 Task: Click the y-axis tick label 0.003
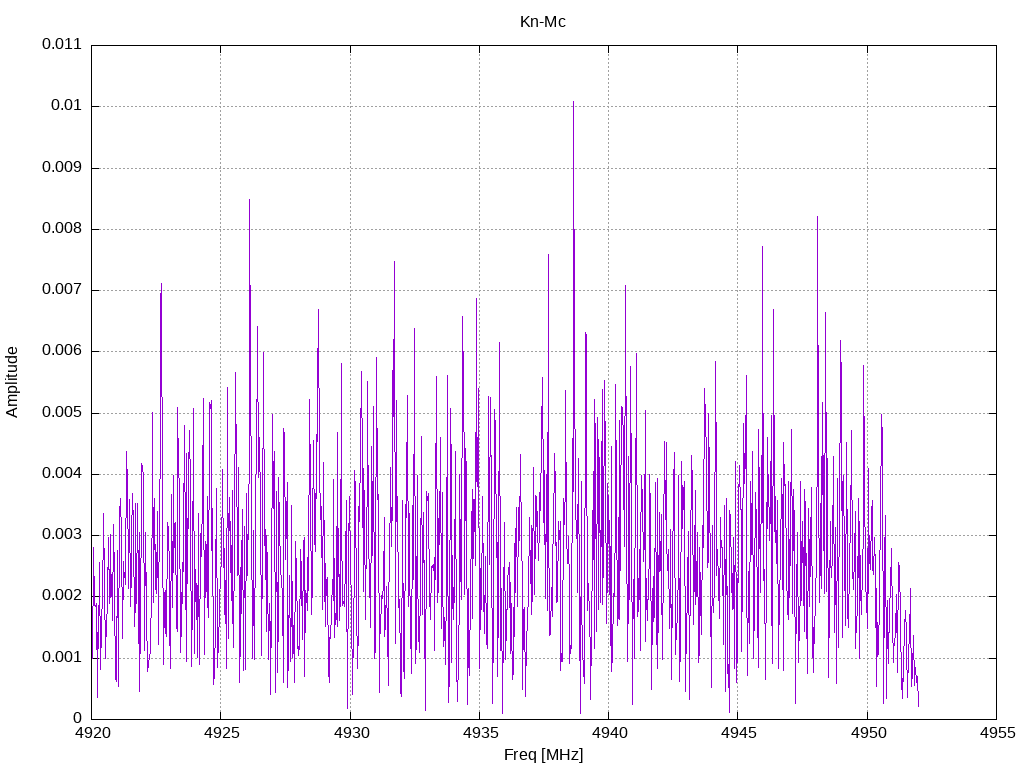pyautogui.click(x=62, y=534)
